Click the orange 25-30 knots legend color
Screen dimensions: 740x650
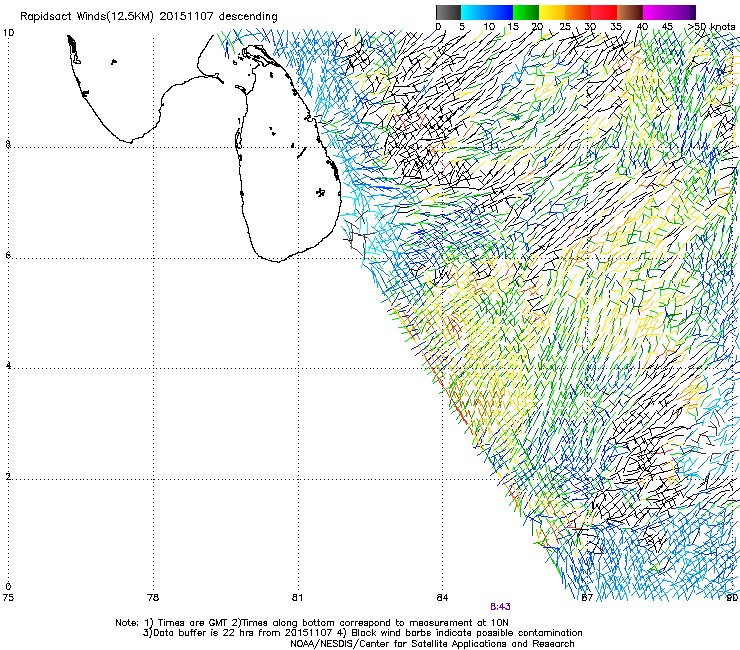[578, 12]
